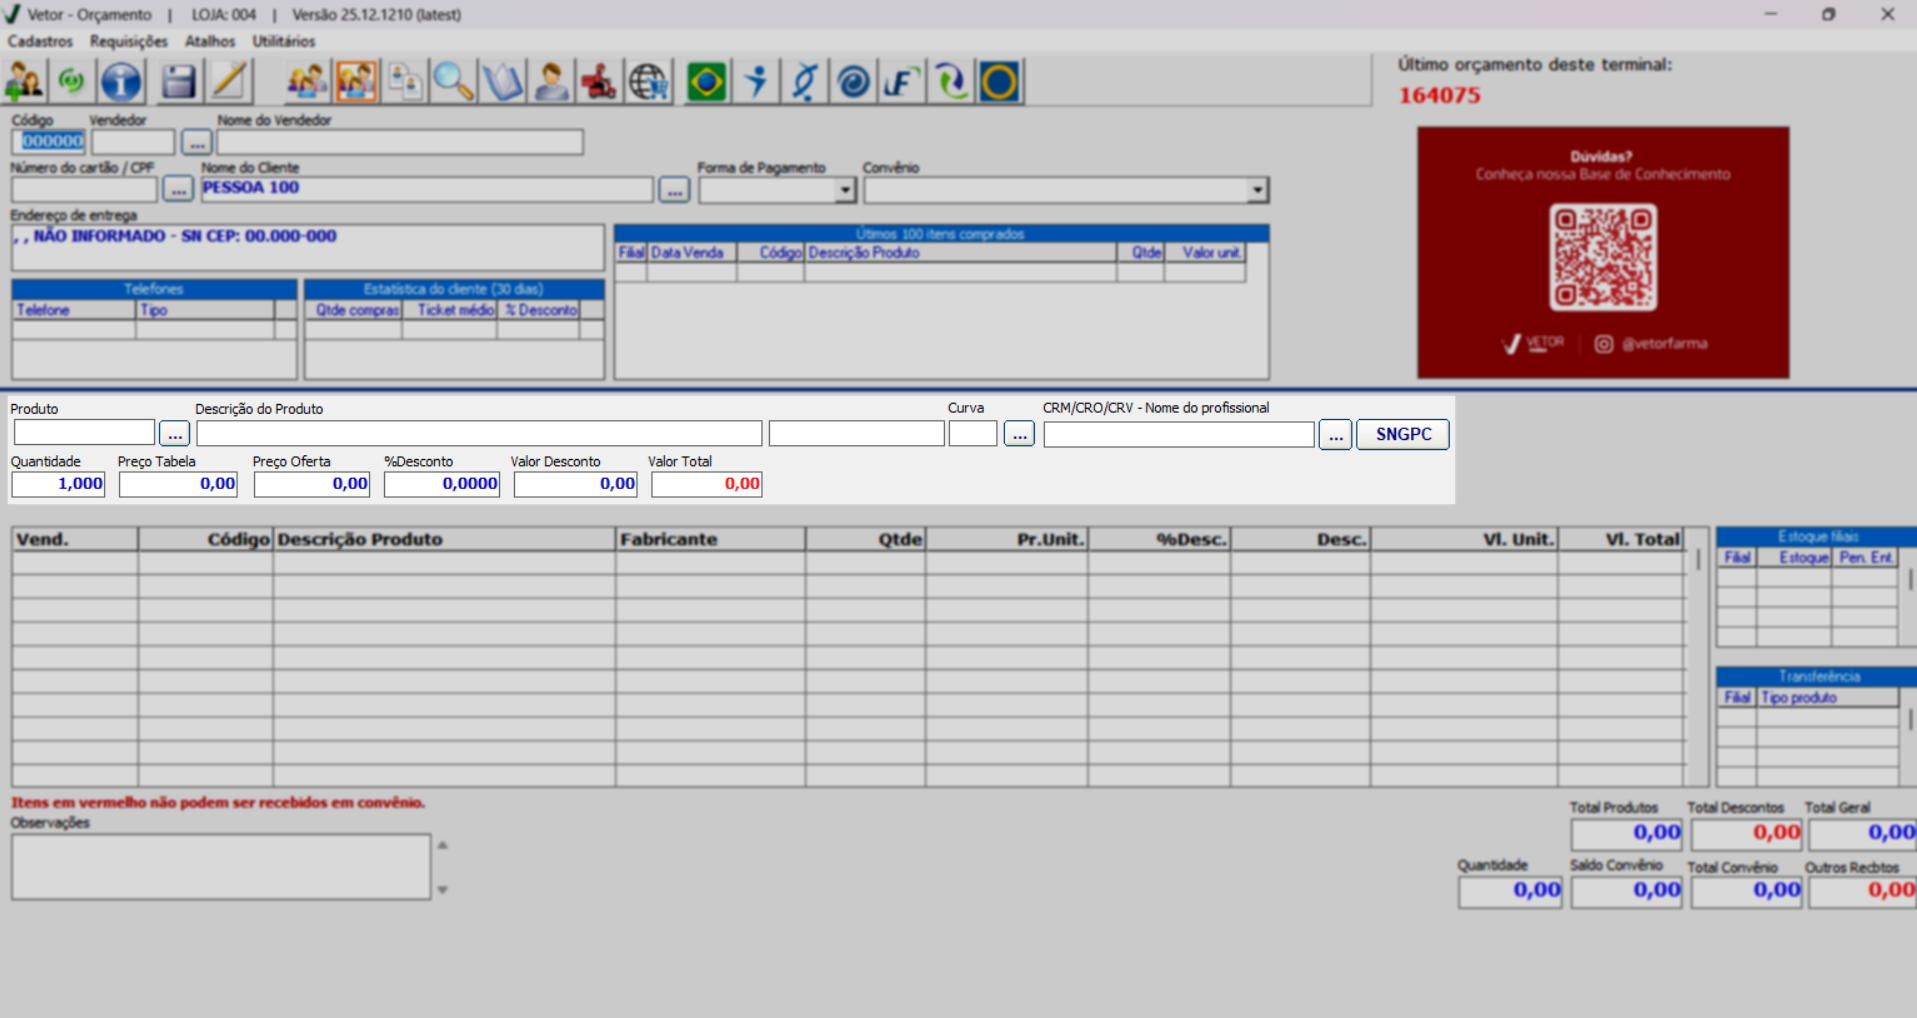Click the globe with shopping cart icon
The height and width of the screenshot is (1018, 1917).
coord(648,82)
